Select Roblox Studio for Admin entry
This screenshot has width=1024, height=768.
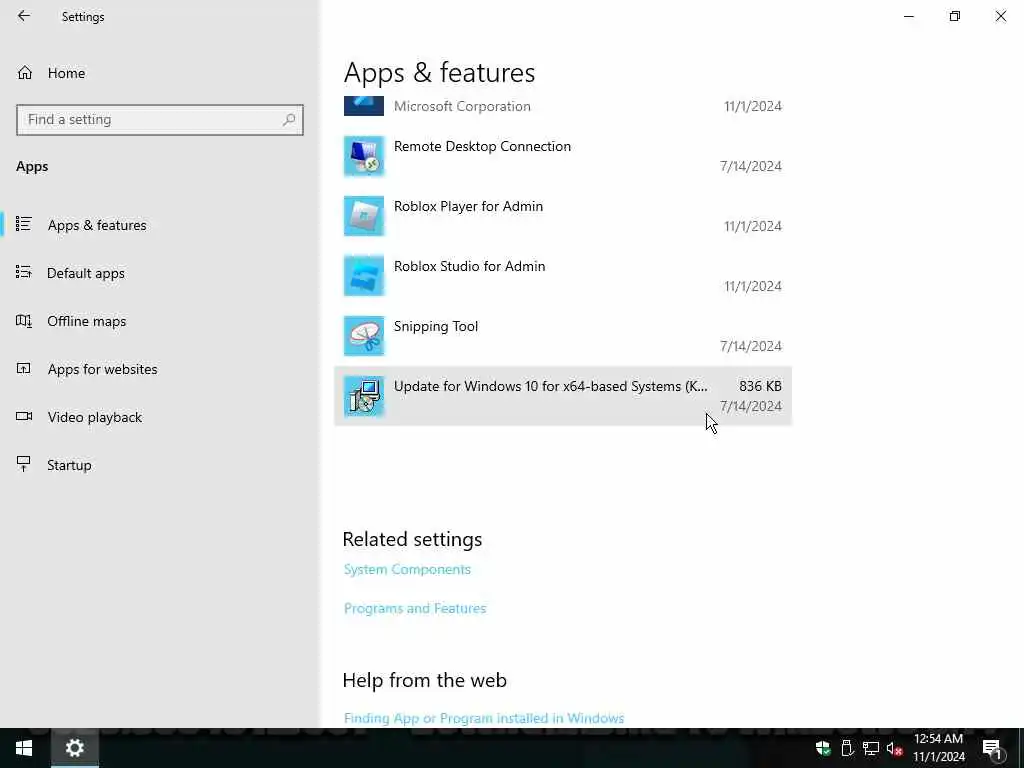tap(469, 266)
